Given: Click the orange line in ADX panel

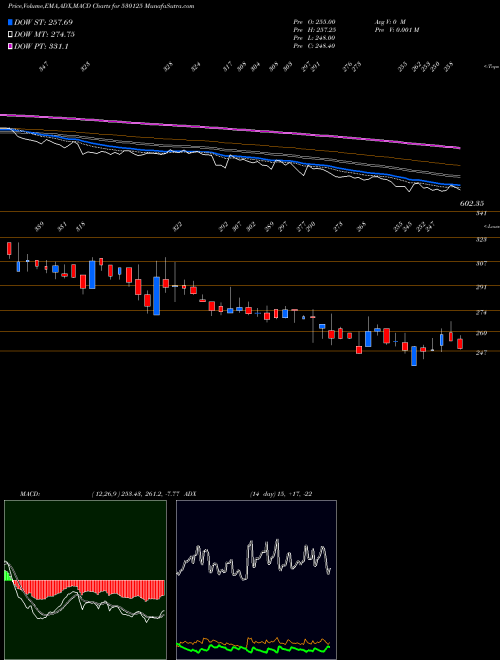Looking at the screenshot, I should pyautogui.click(x=254, y=641).
